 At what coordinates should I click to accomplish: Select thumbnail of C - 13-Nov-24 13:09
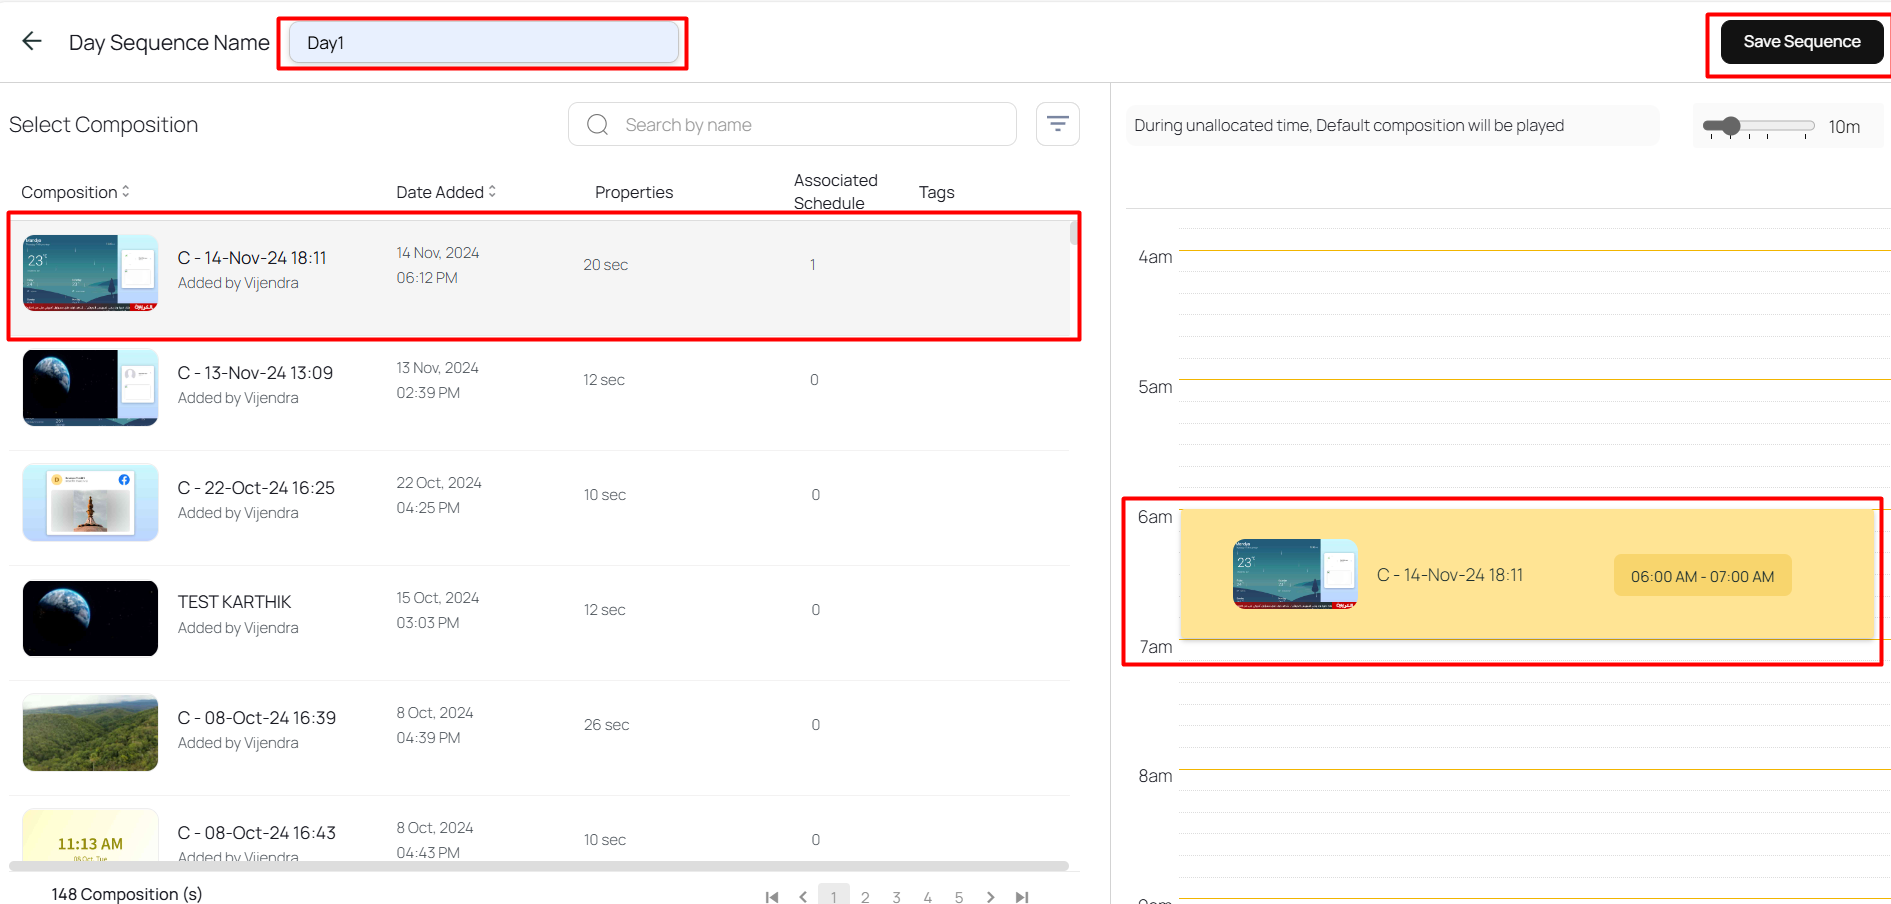(x=90, y=387)
